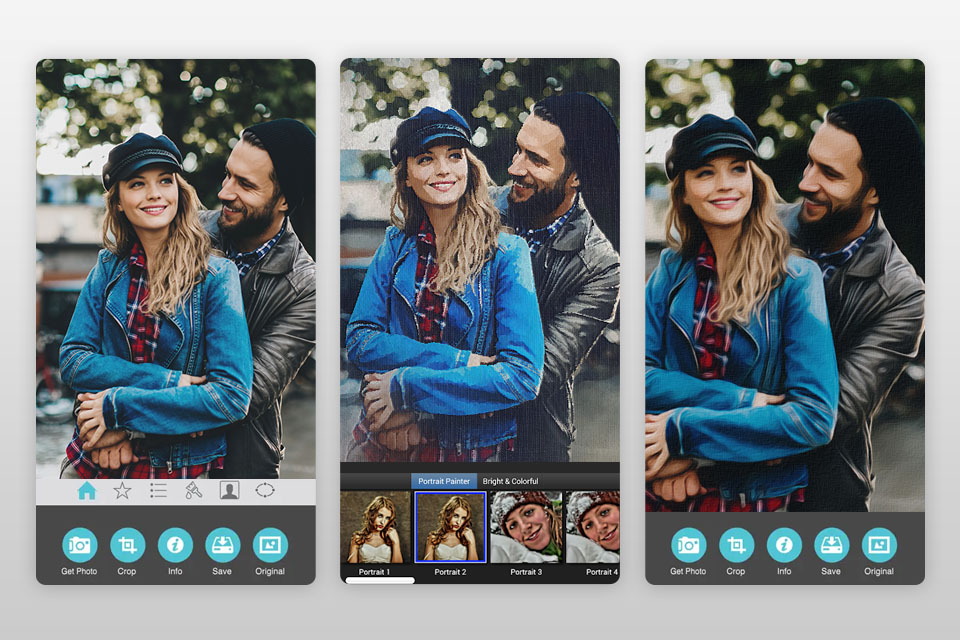Open the star favorites icon in left screen
The height and width of the screenshot is (640, 960).
122,491
